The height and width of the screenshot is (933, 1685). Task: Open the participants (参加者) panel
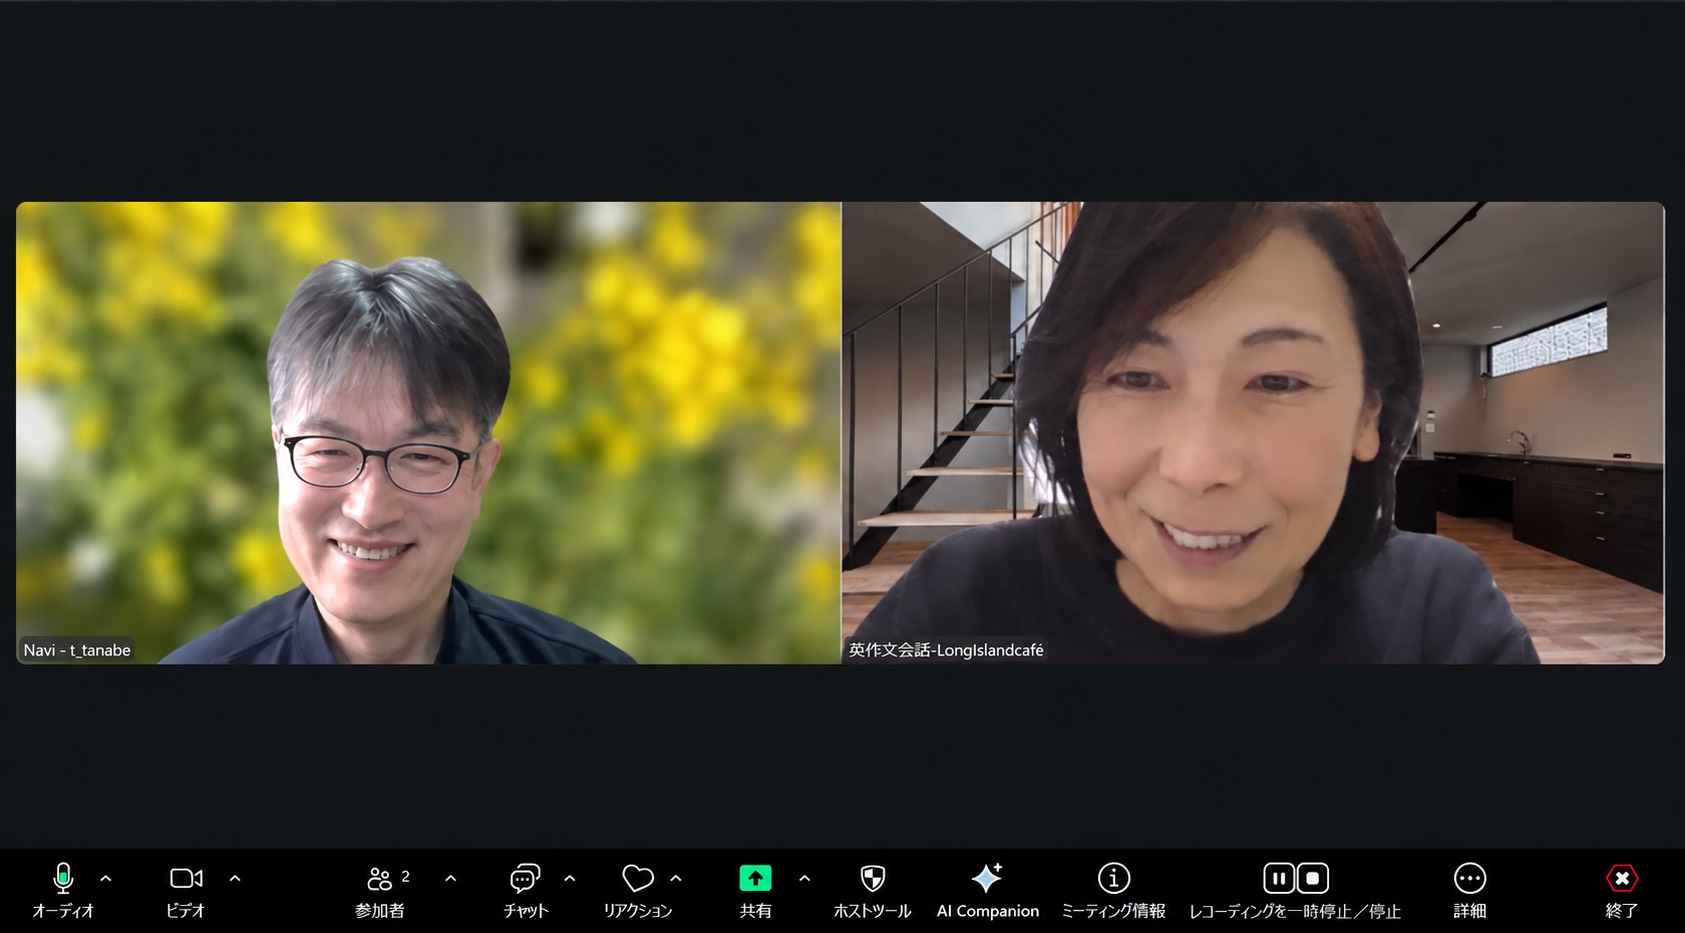pos(381,890)
